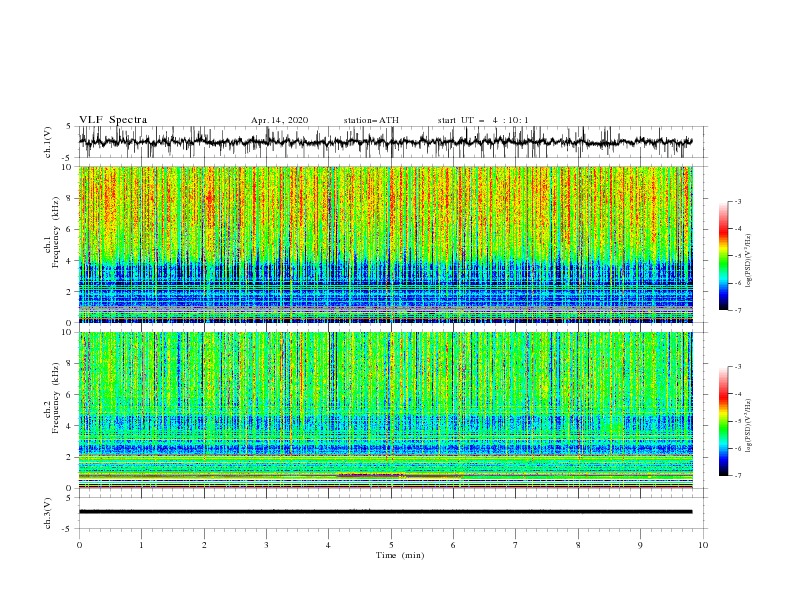Click the "VLF Spectra" plot title
This screenshot has height=612, width=792.
[113, 120]
